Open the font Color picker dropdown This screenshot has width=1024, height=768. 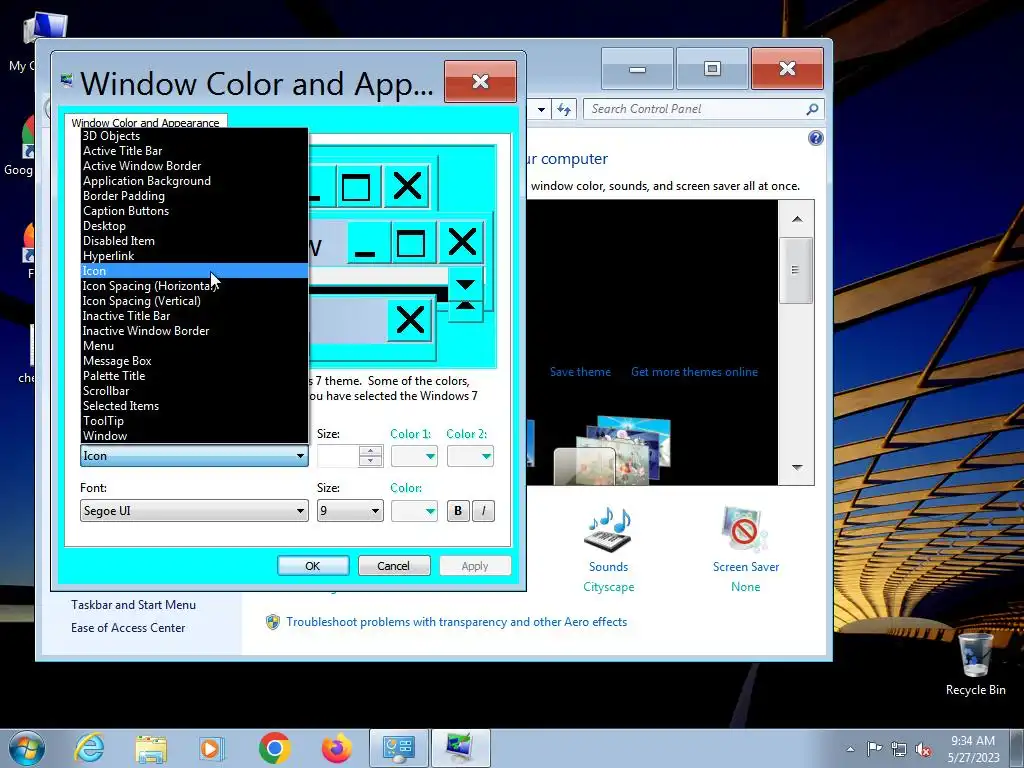414,511
